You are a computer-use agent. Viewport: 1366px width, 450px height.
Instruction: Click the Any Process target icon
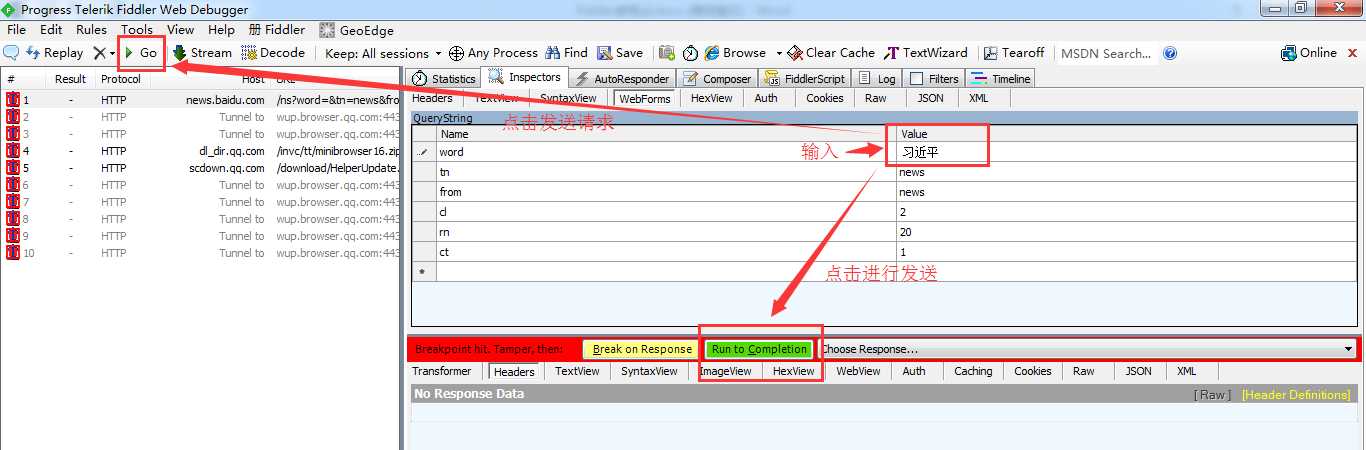pos(456,53)
